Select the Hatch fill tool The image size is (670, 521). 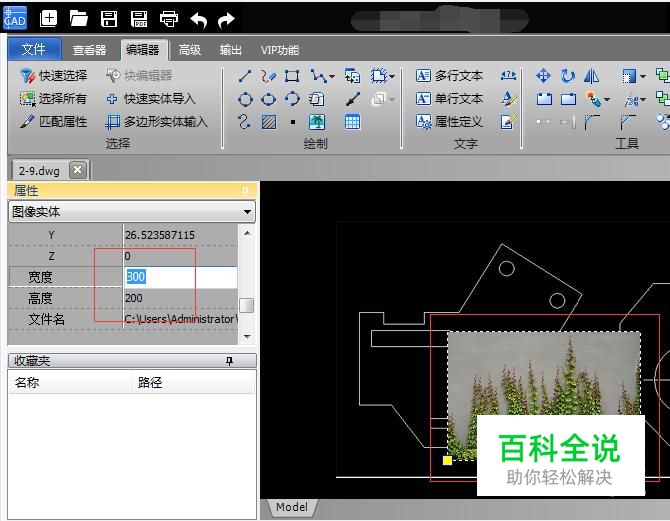pyautogui.click(x=269, y=122)
